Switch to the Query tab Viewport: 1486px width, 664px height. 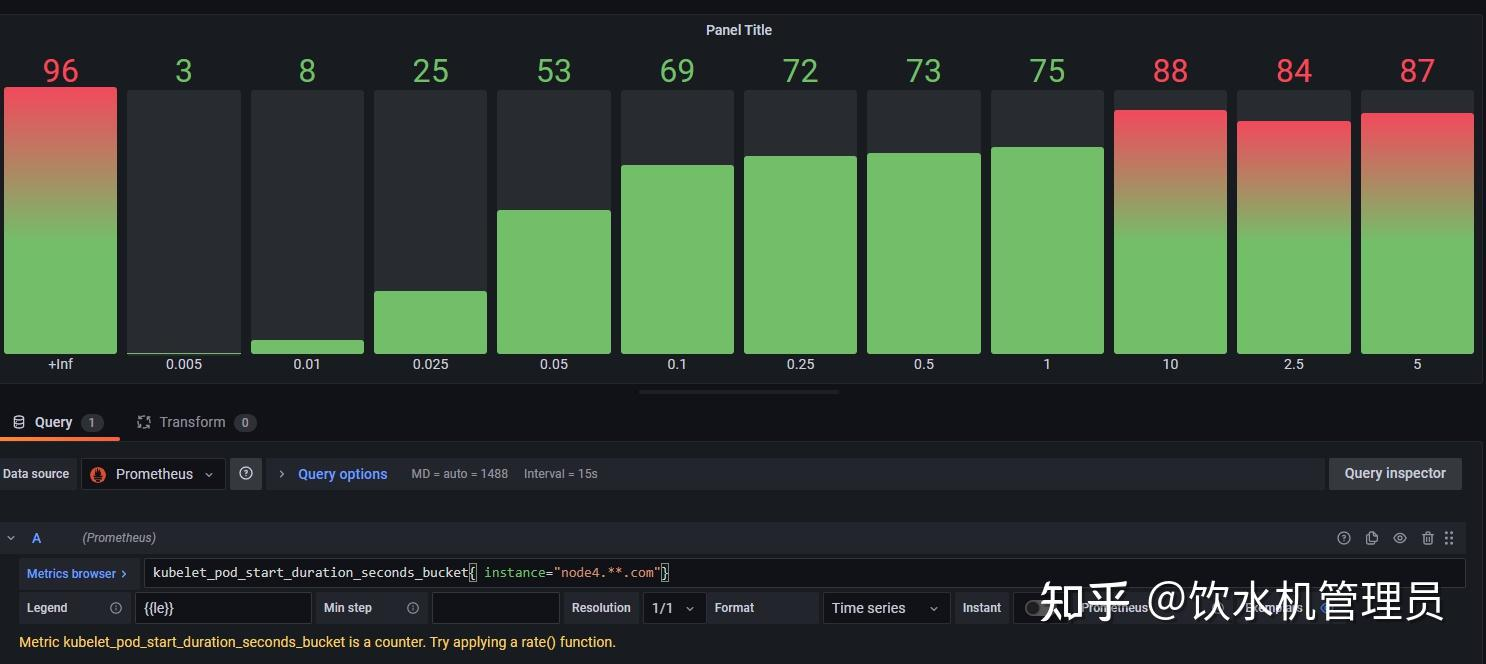[58, 422]
